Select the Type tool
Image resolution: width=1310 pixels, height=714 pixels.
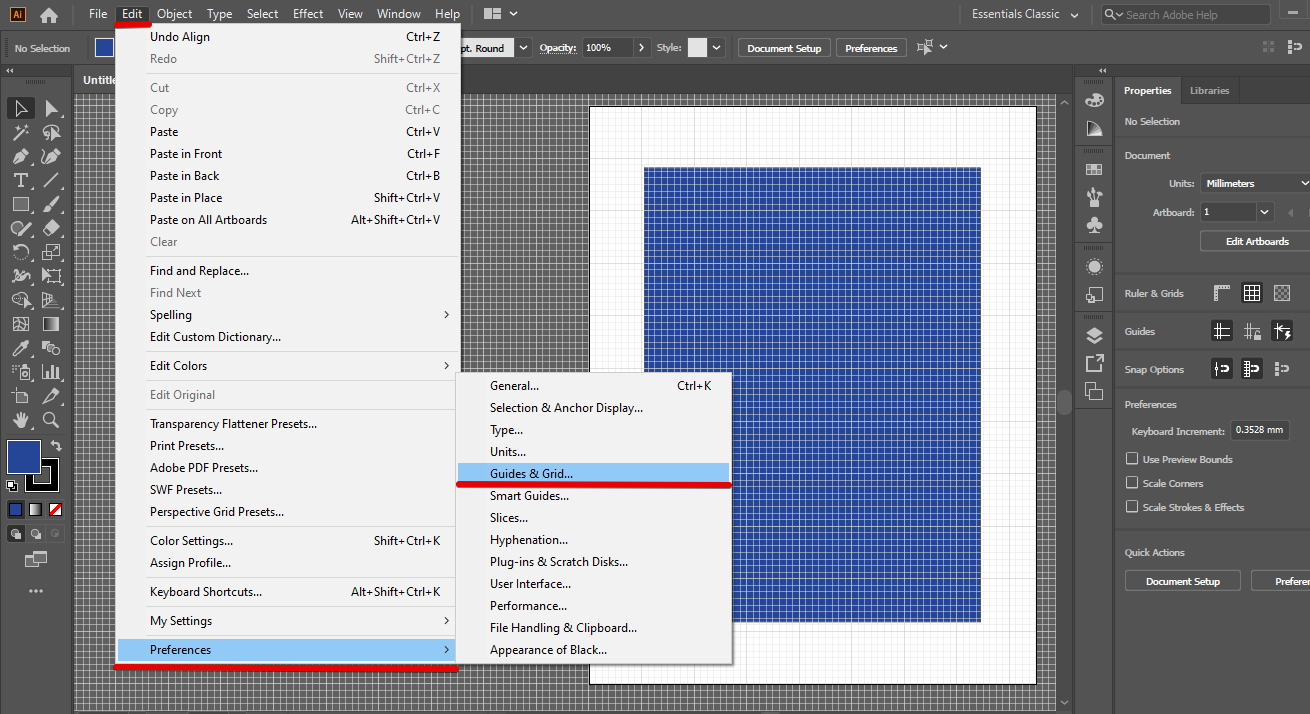pos(20,180)
